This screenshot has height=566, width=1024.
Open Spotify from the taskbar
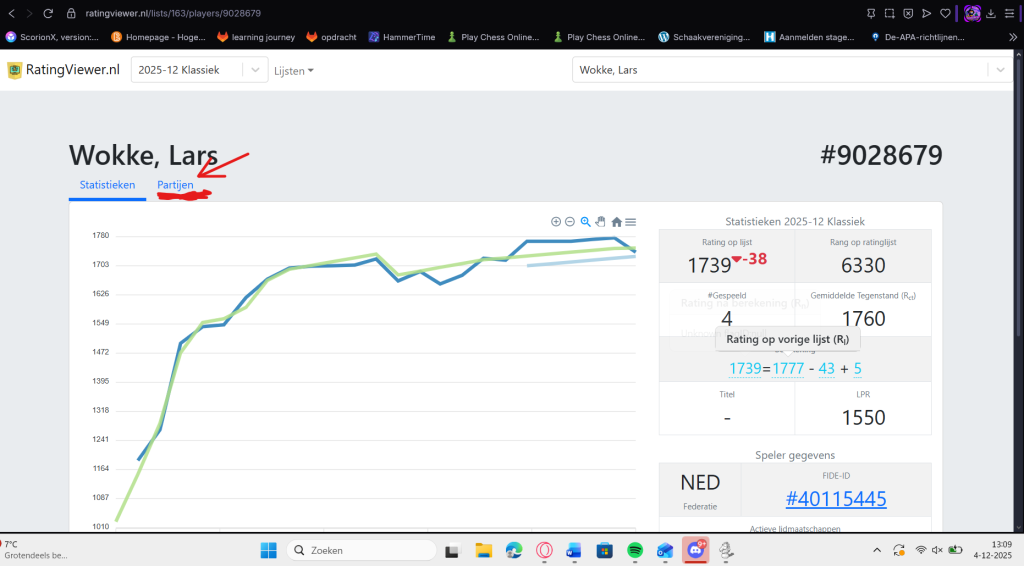coord(635,550)
